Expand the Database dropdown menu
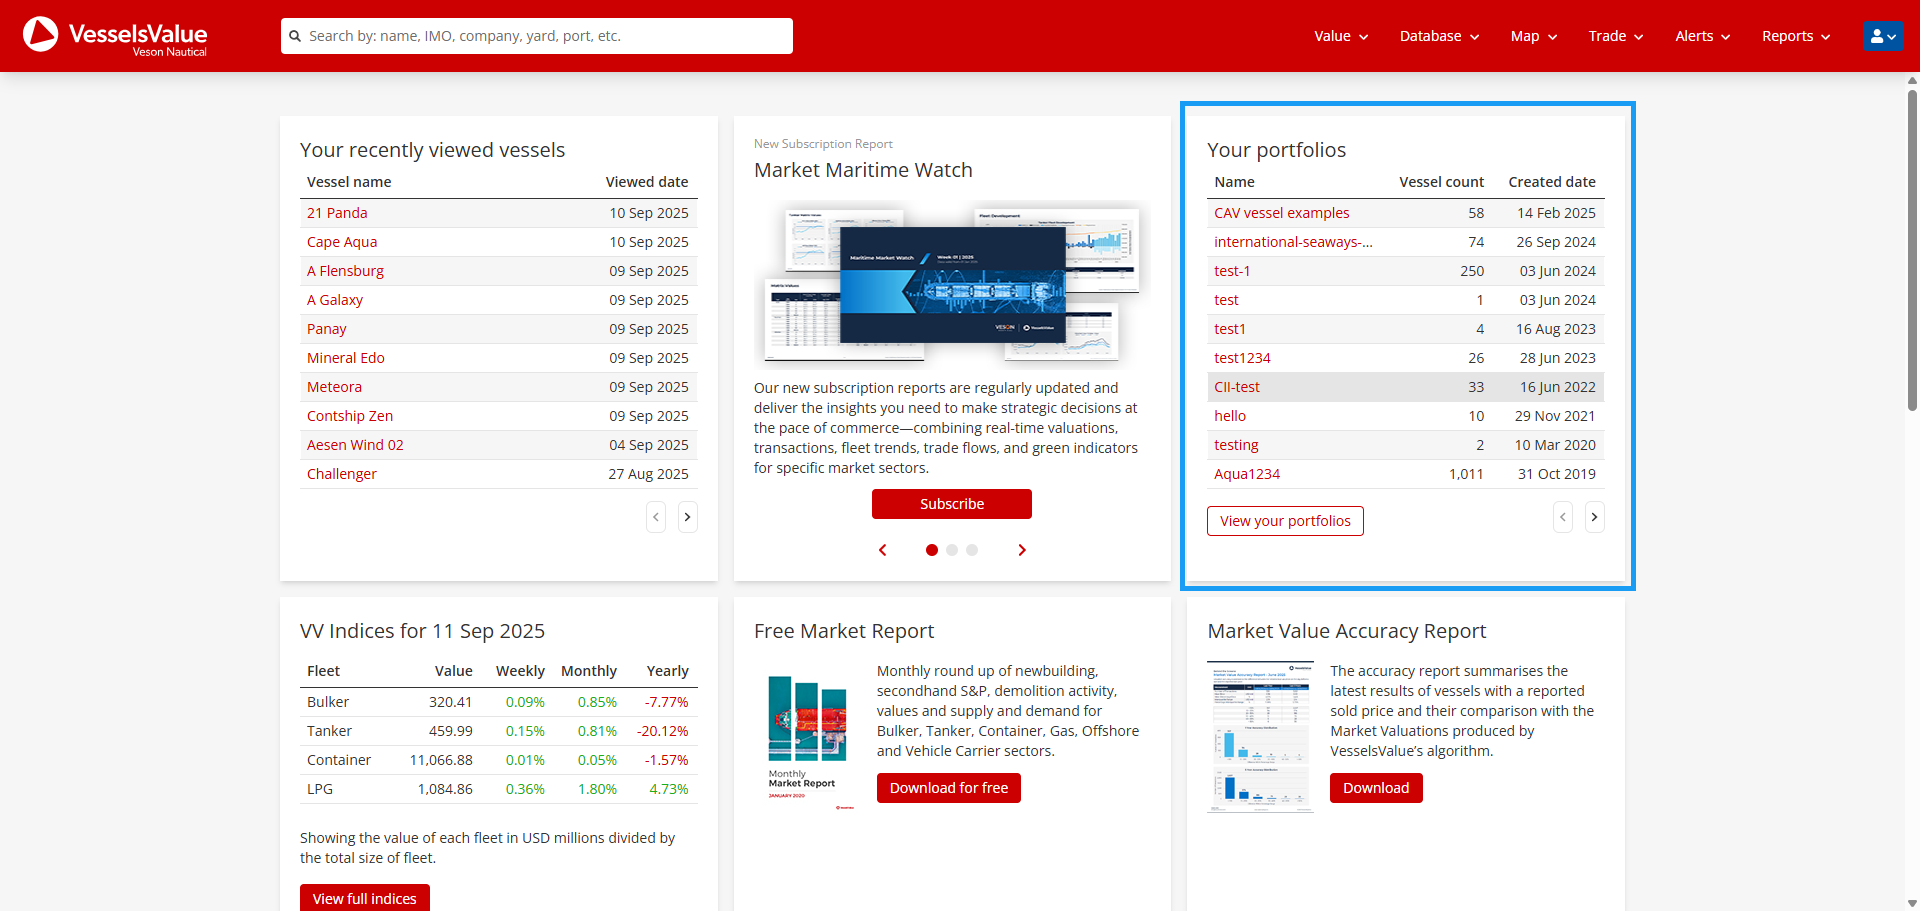Screen dimensions: 1920x911 (1438, 36)
